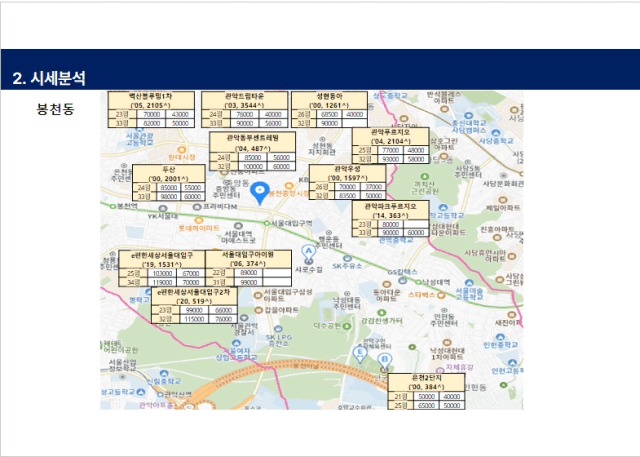
Task: Click the YK서울대 gray building icon
Action: tap(162, 209)
